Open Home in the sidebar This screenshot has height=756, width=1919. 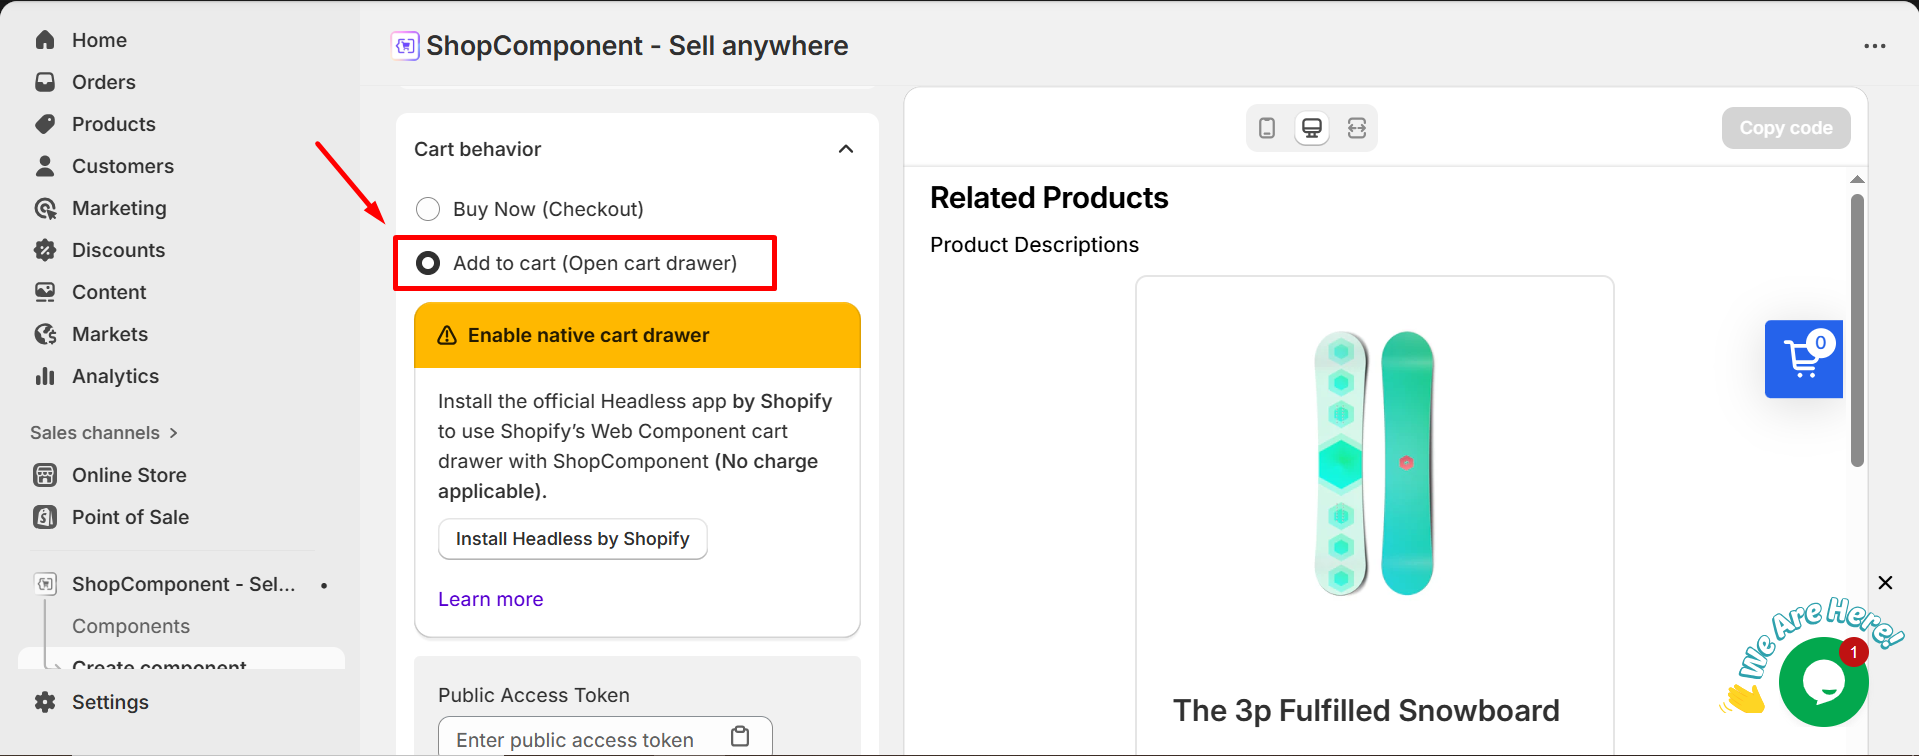[x=99, y=40]
